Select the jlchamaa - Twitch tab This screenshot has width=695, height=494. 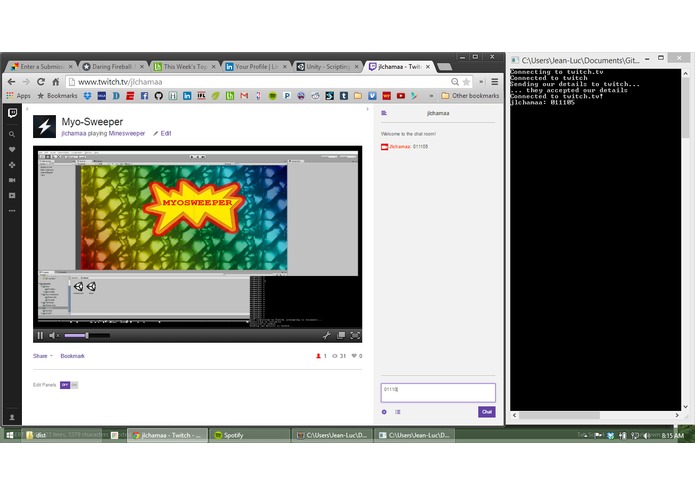399,66
